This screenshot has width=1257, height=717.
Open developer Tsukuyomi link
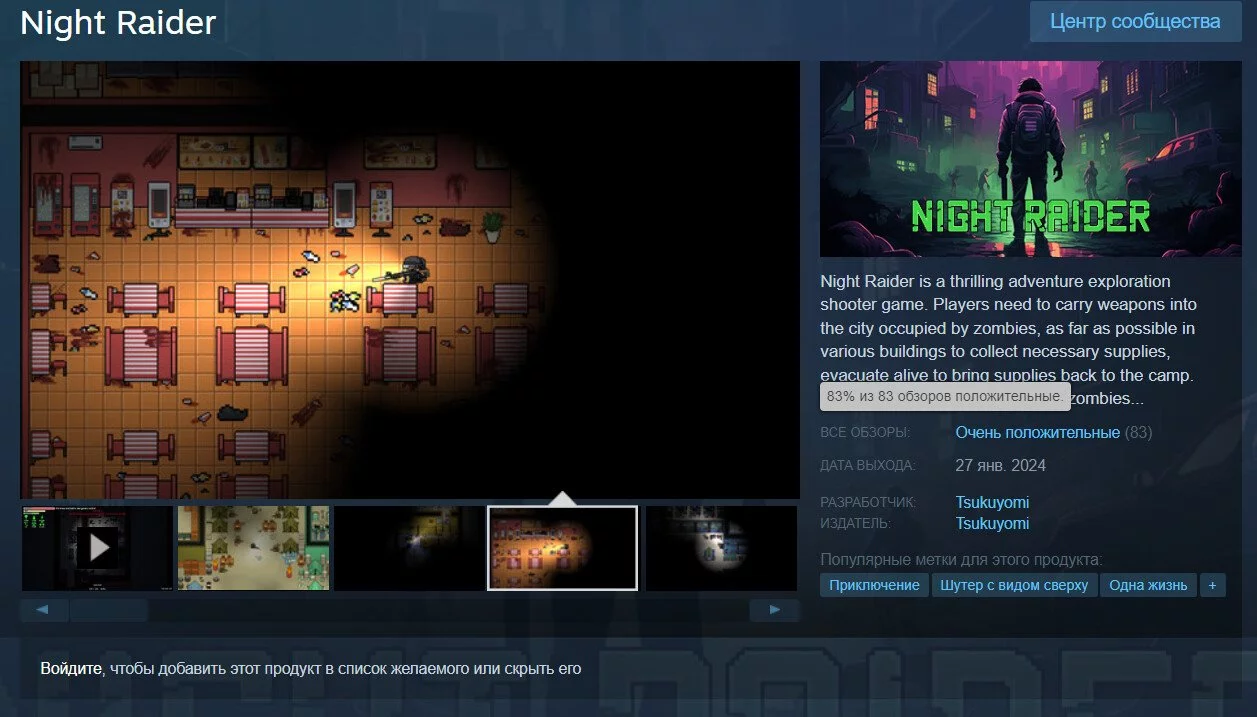(x=992, y=502)
